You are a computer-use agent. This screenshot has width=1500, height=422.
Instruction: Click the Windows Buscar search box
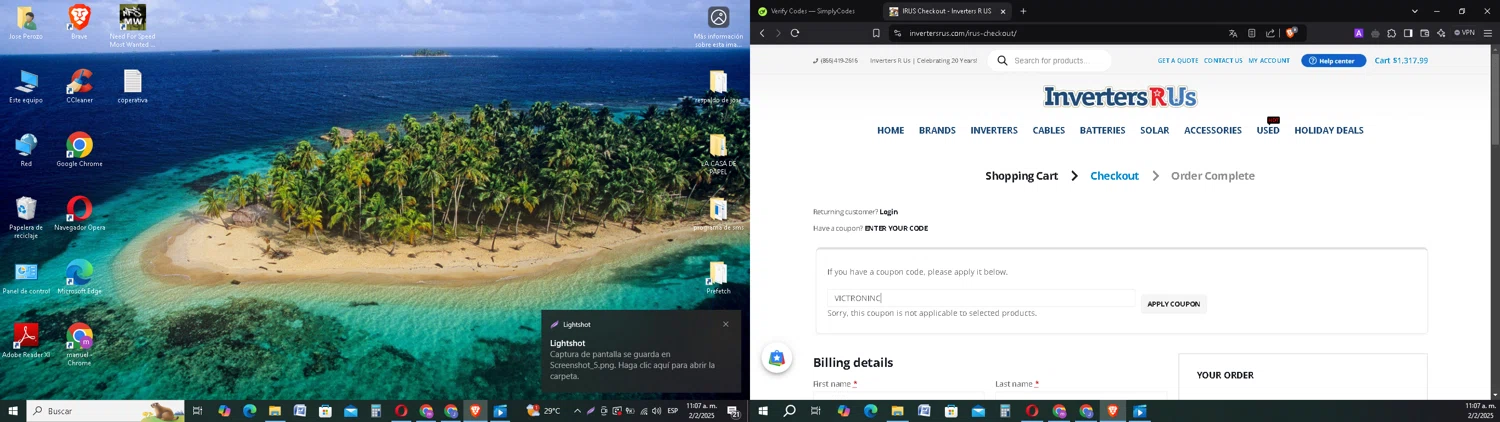tap(105, 411)
